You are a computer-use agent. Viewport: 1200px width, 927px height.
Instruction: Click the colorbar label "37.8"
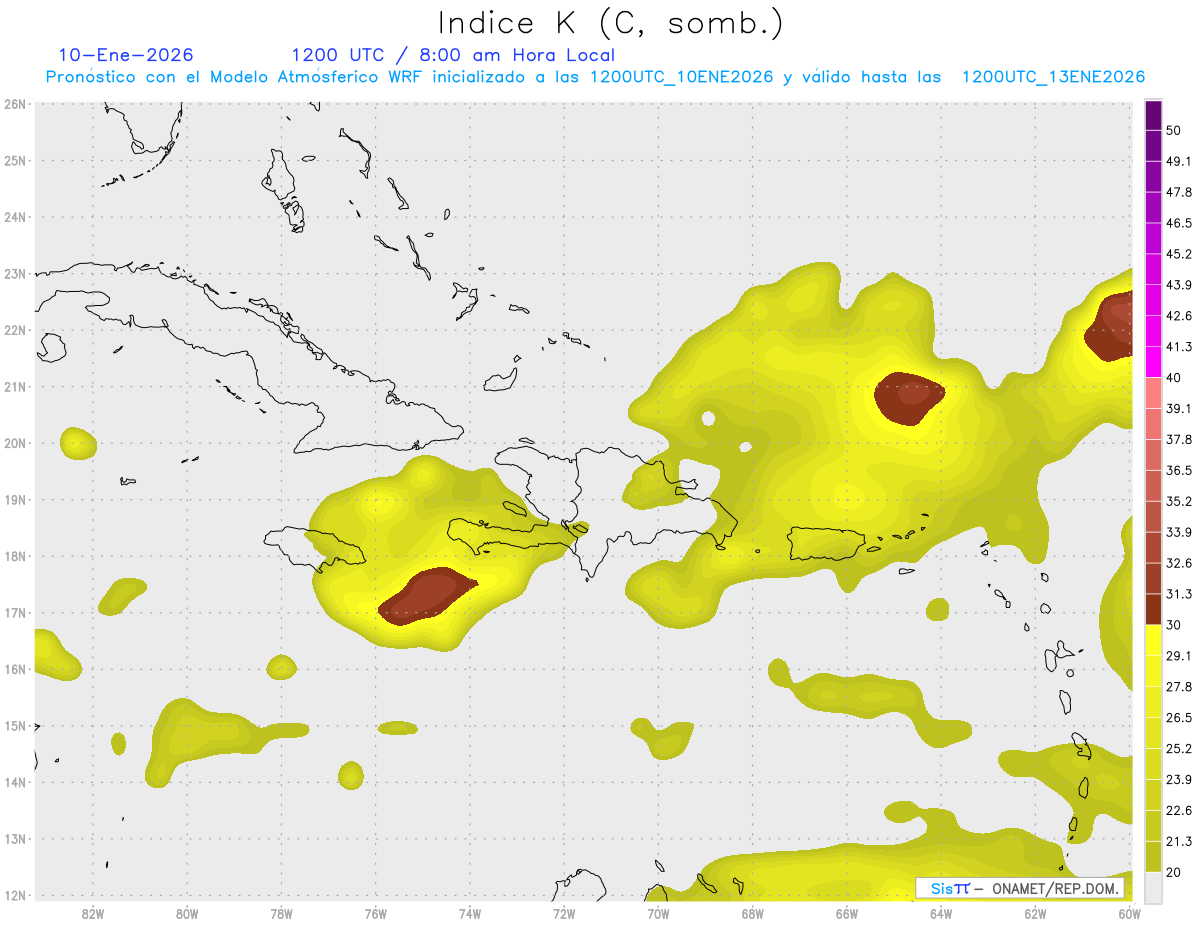[1178, 439]
